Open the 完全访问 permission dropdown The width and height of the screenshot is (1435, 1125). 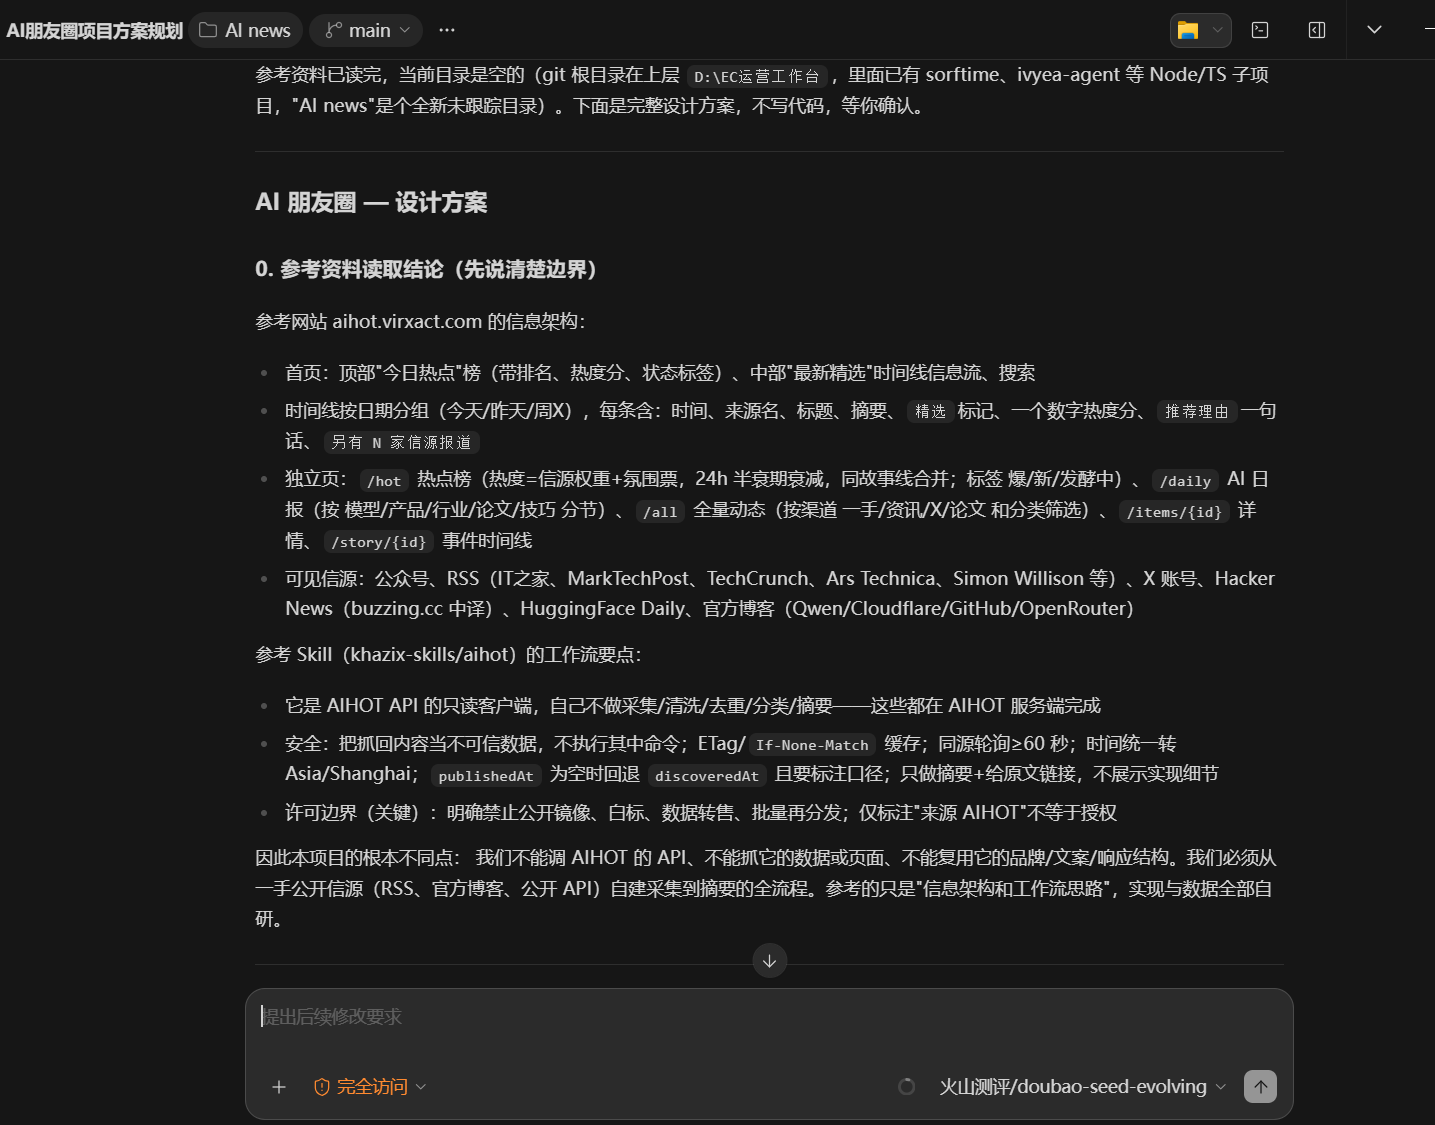click(370, 1087)
